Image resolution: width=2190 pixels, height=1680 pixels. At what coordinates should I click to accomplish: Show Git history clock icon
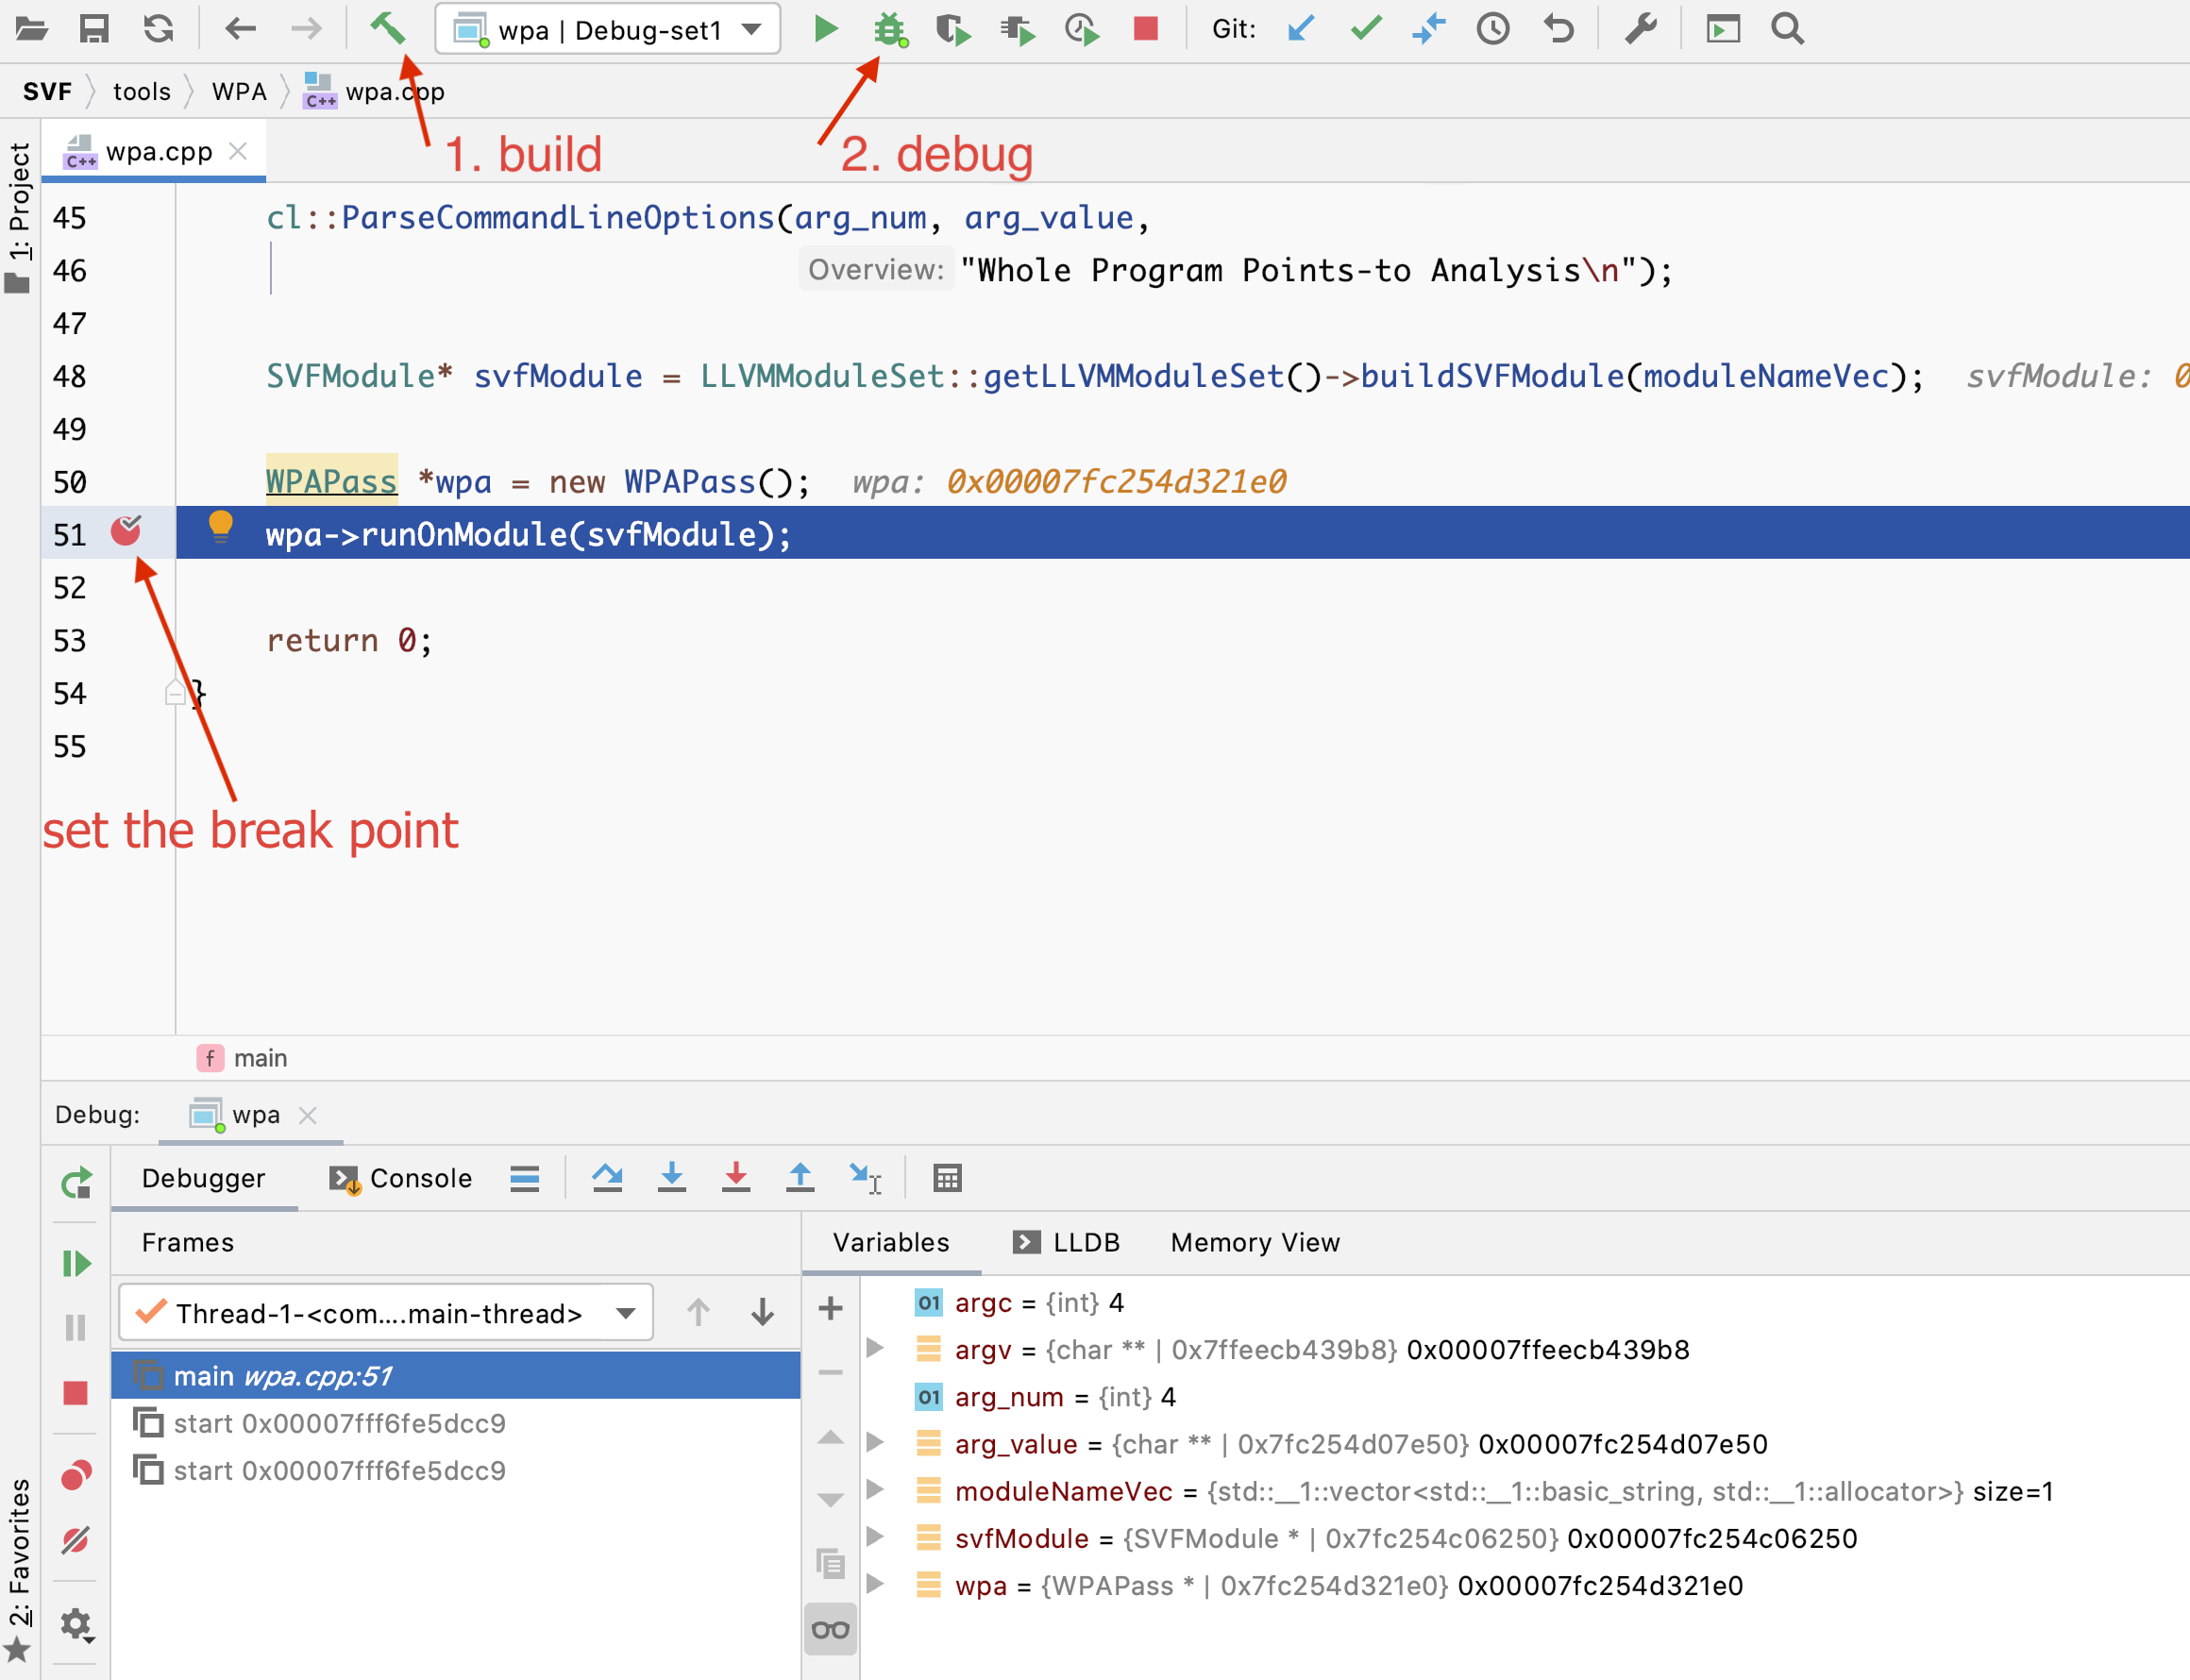coord(1493,29)
